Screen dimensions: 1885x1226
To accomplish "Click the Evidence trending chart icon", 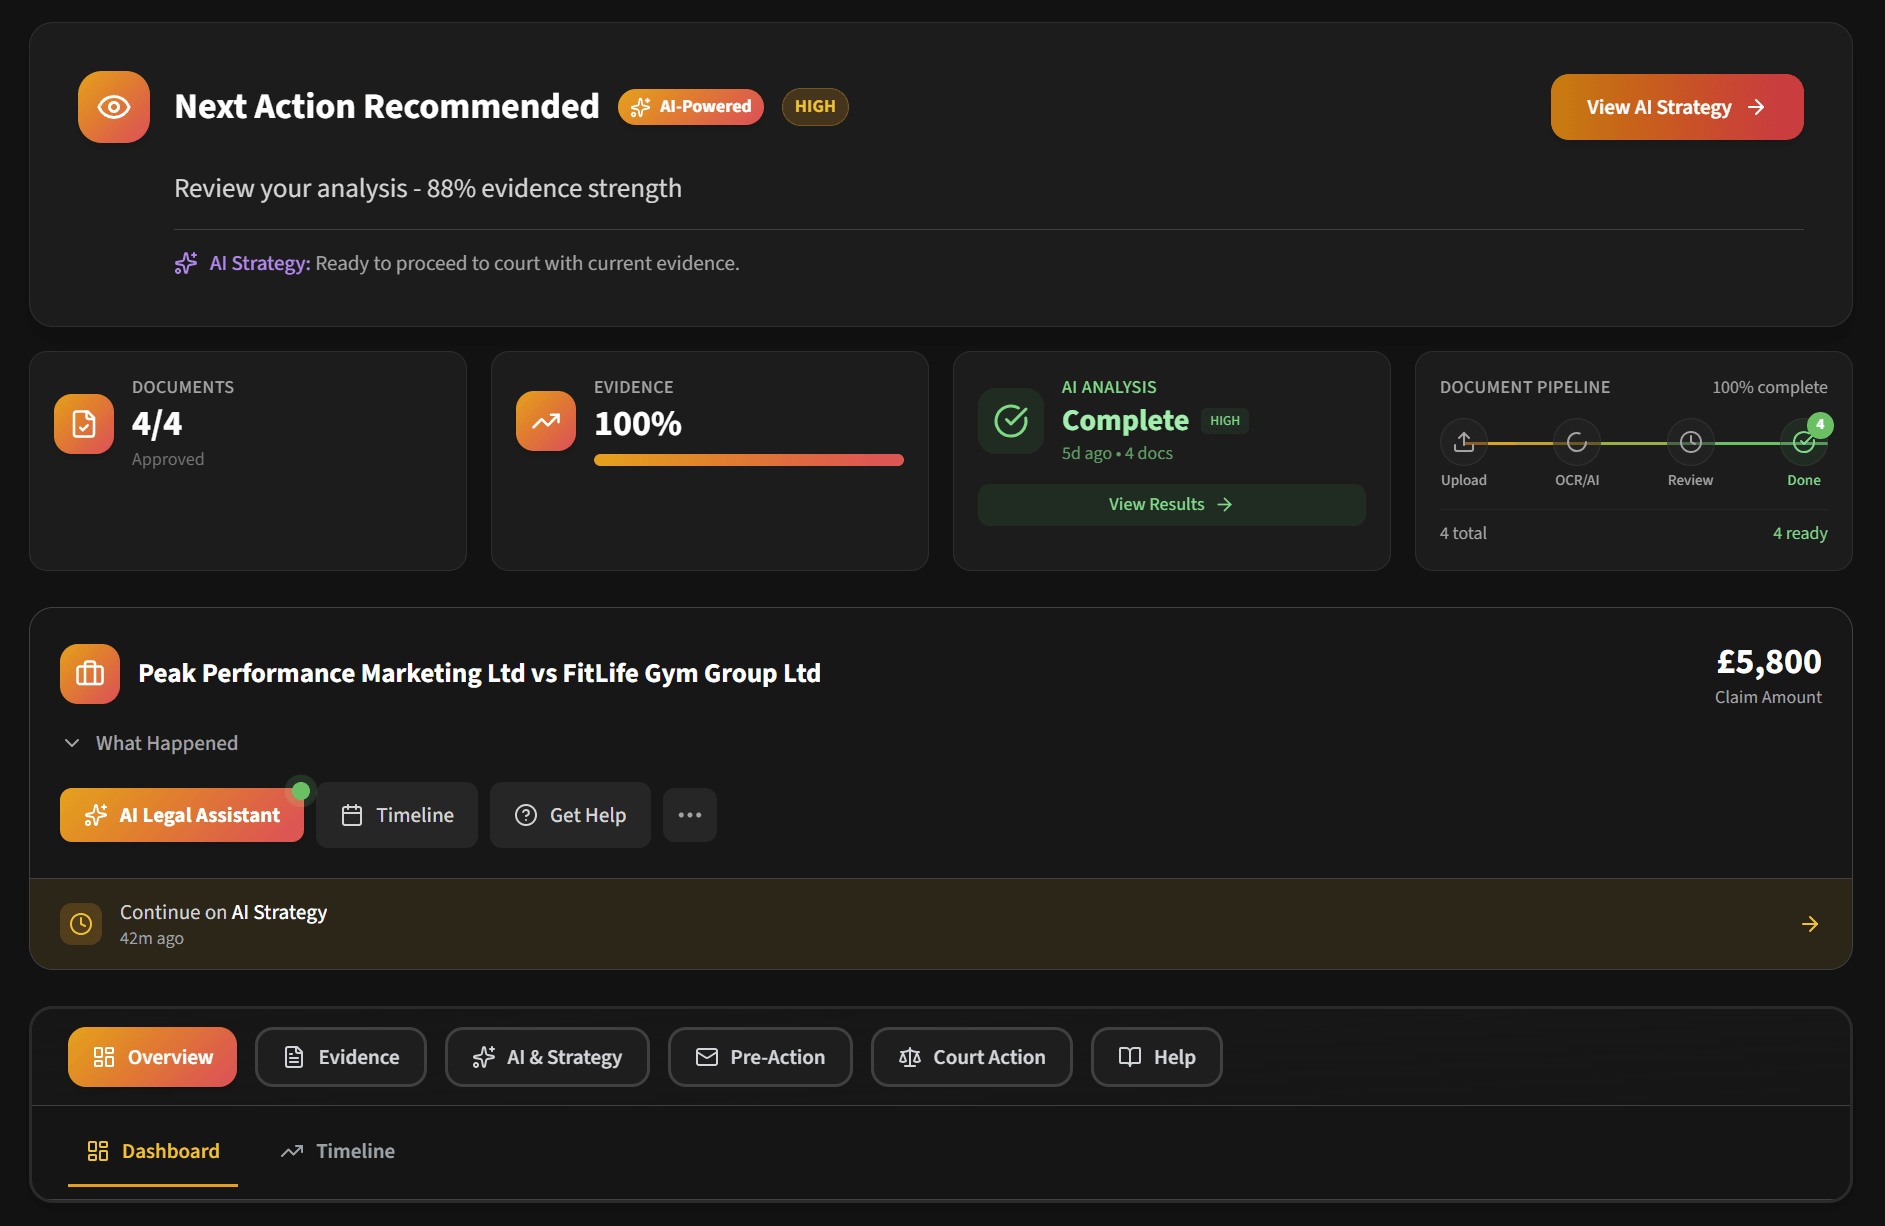I will (544, 421).
